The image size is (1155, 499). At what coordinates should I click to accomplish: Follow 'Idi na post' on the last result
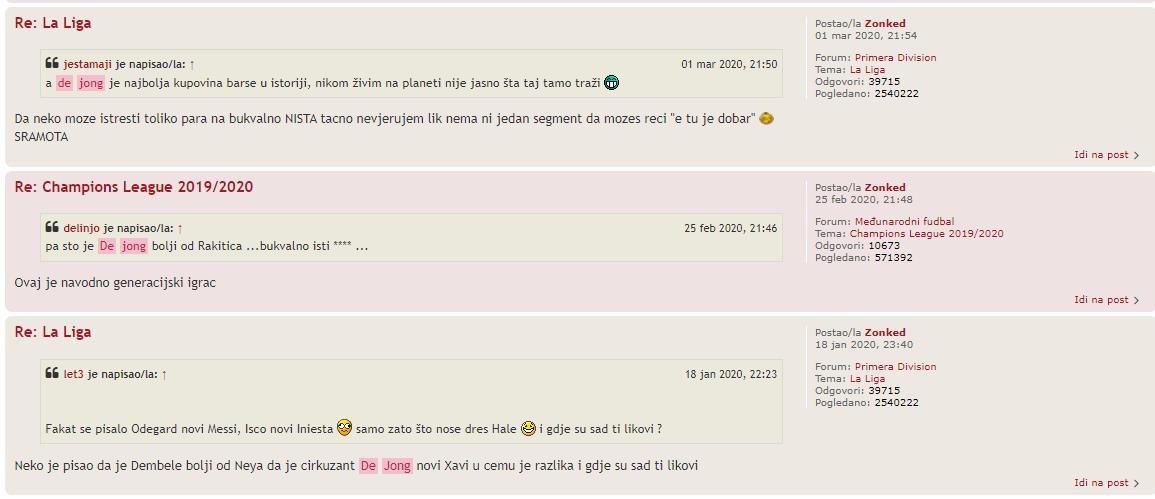coord(1107,483)
